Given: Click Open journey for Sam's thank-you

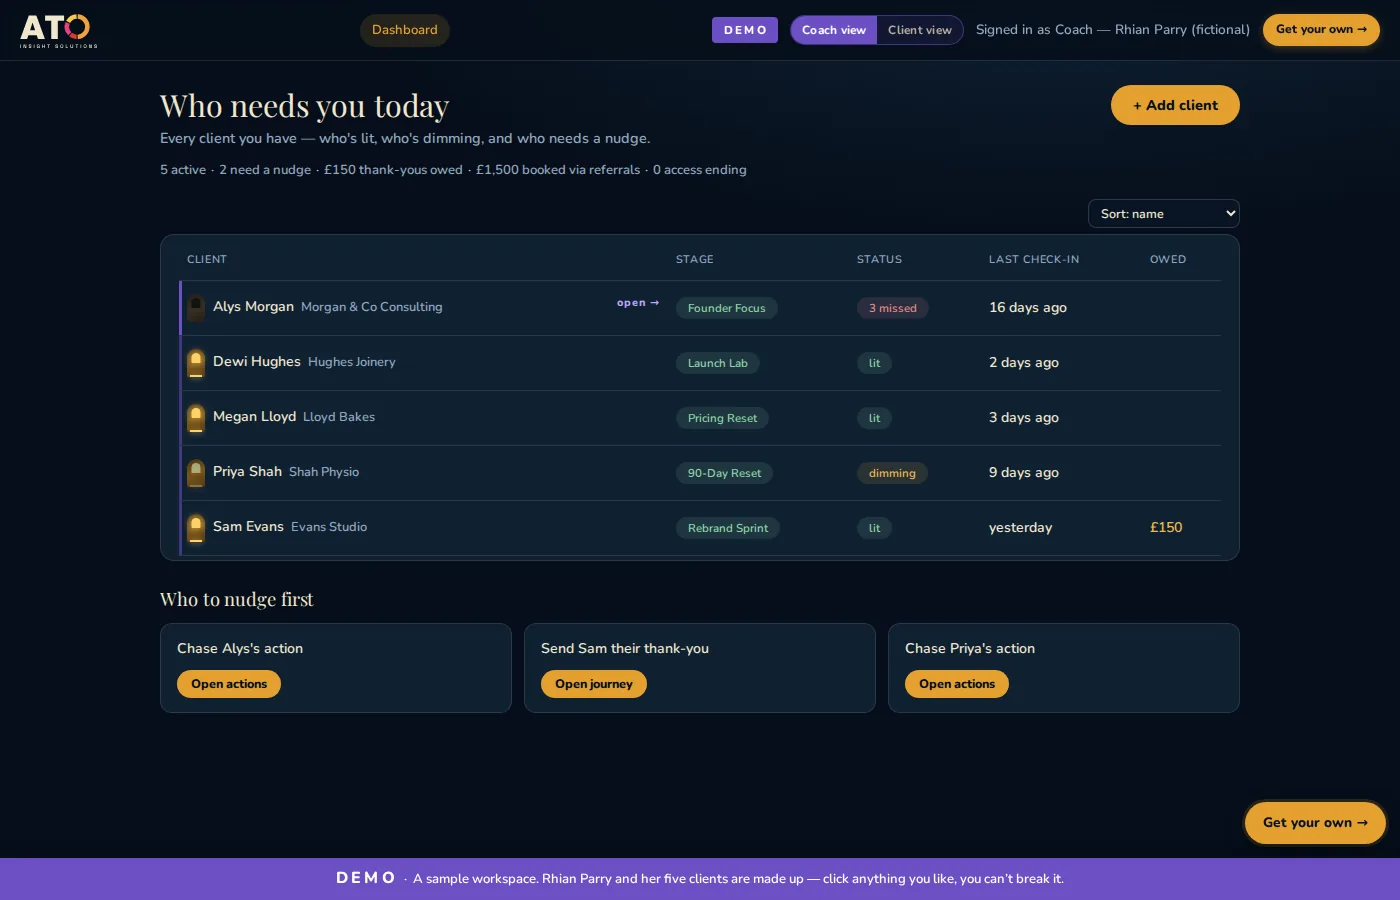Looking at the screenshot, I should click(x=594, y=684).
